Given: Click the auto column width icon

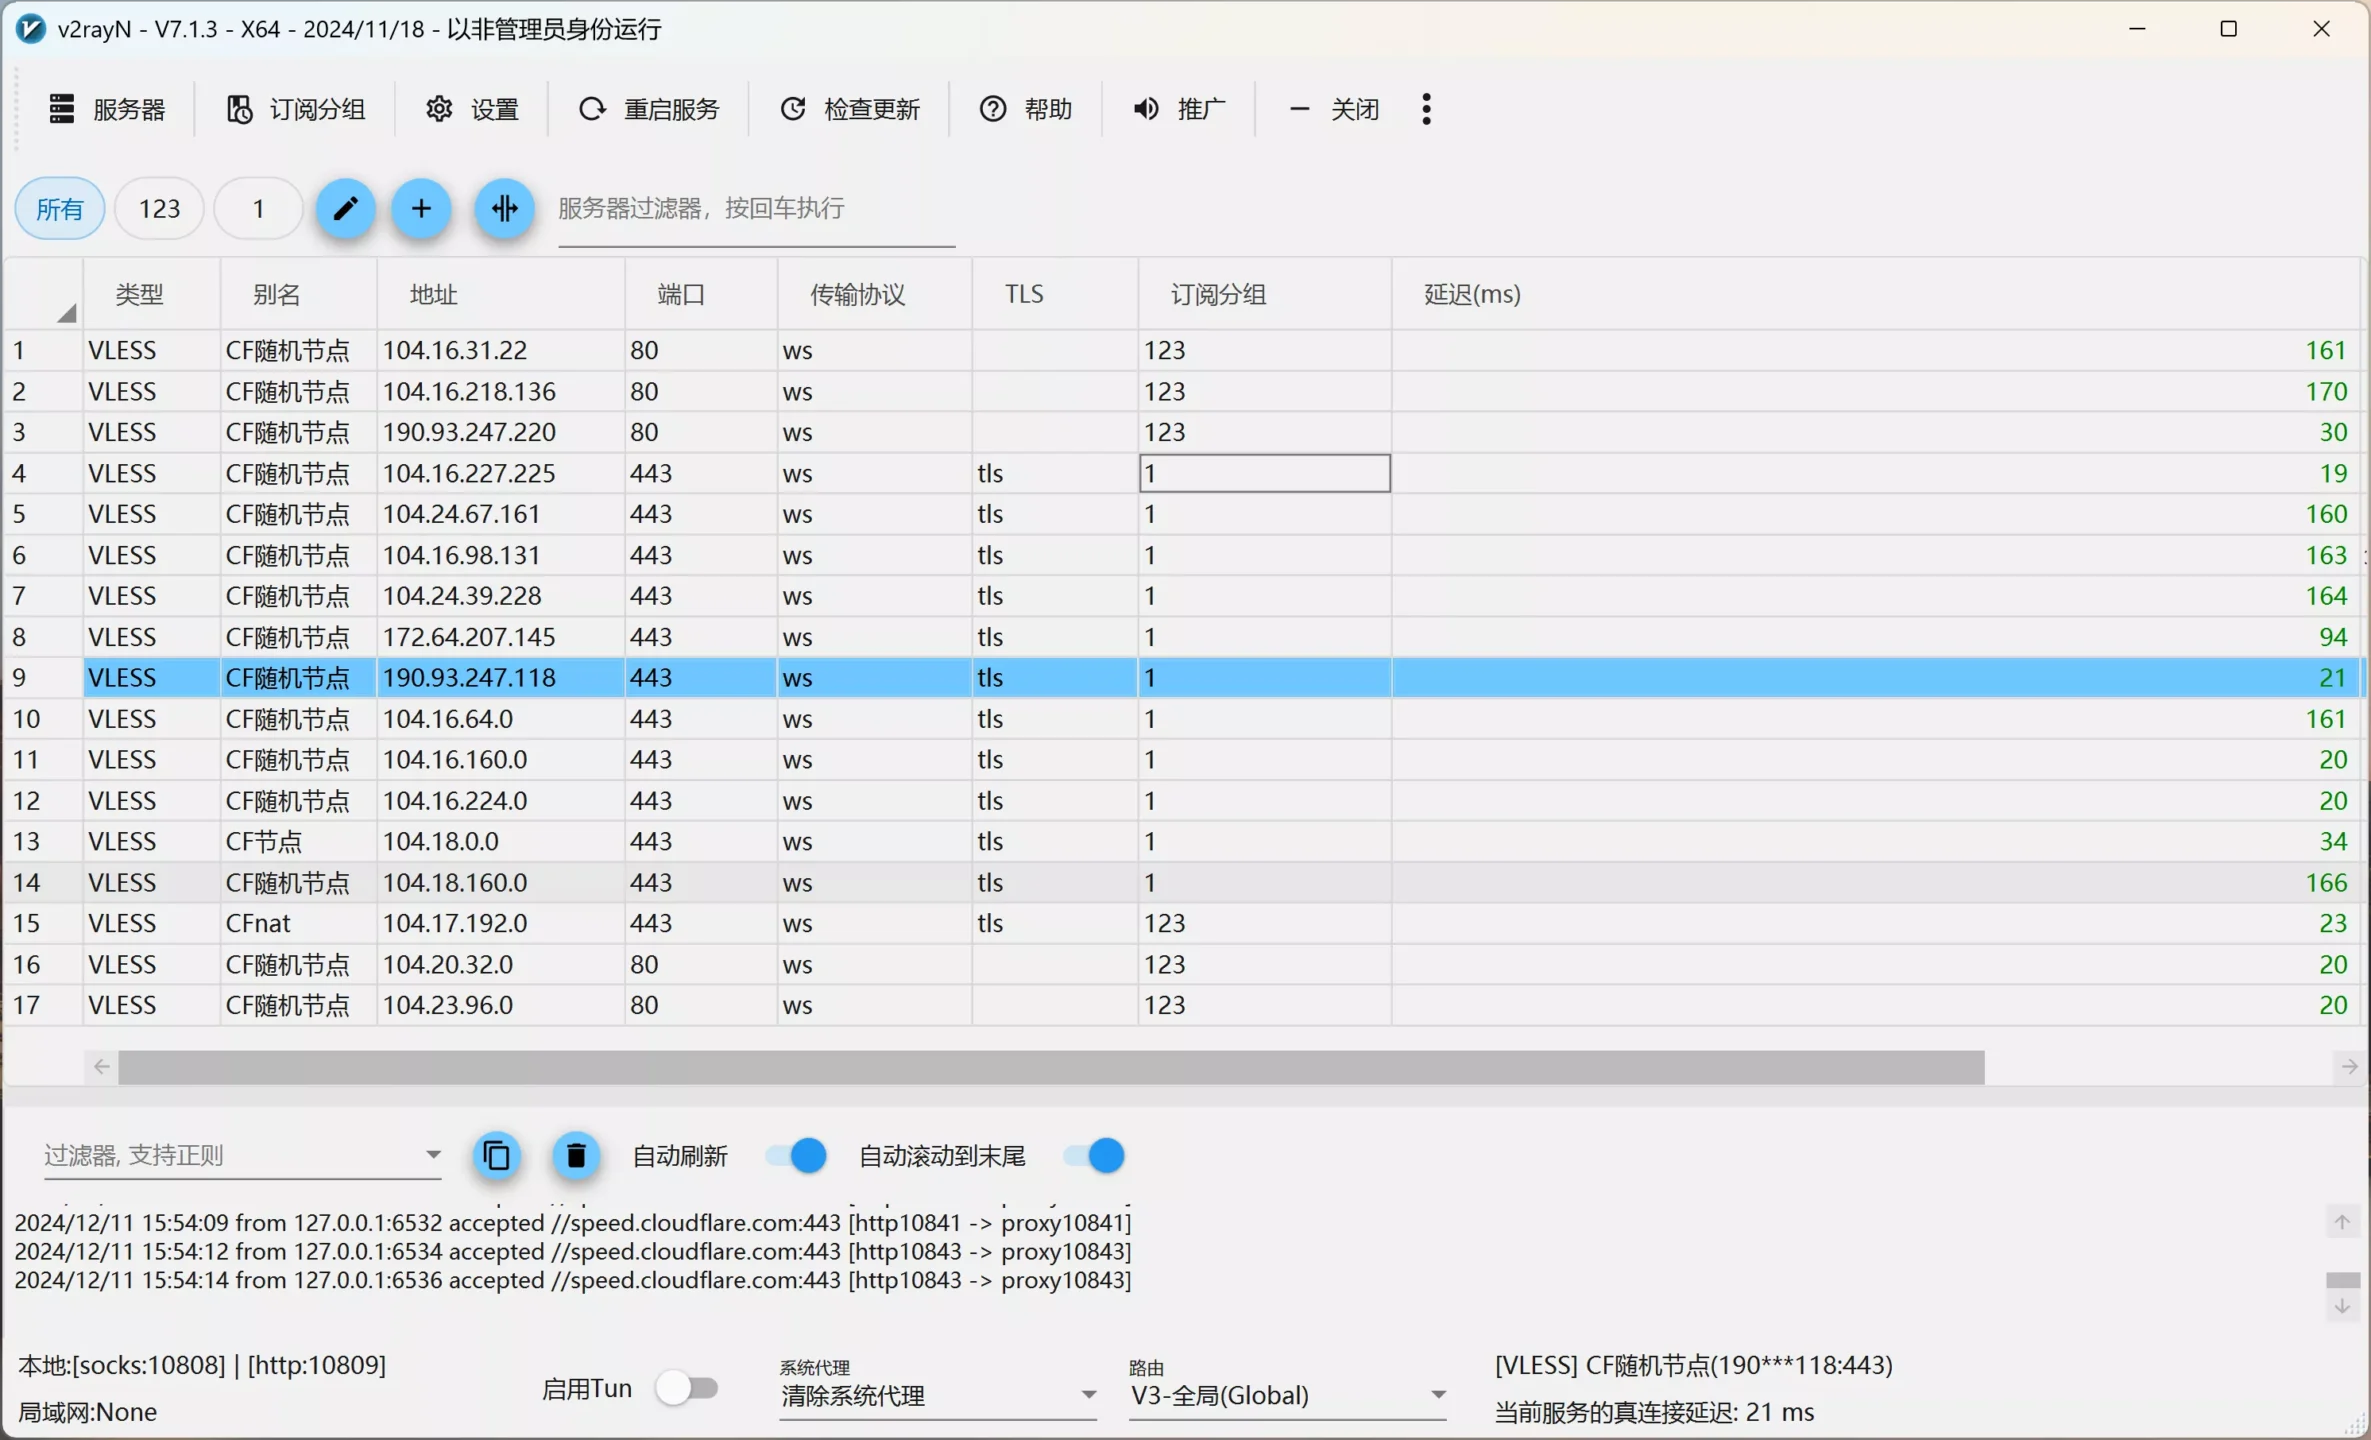Looking at the screenshot, I should coord(504,208).
